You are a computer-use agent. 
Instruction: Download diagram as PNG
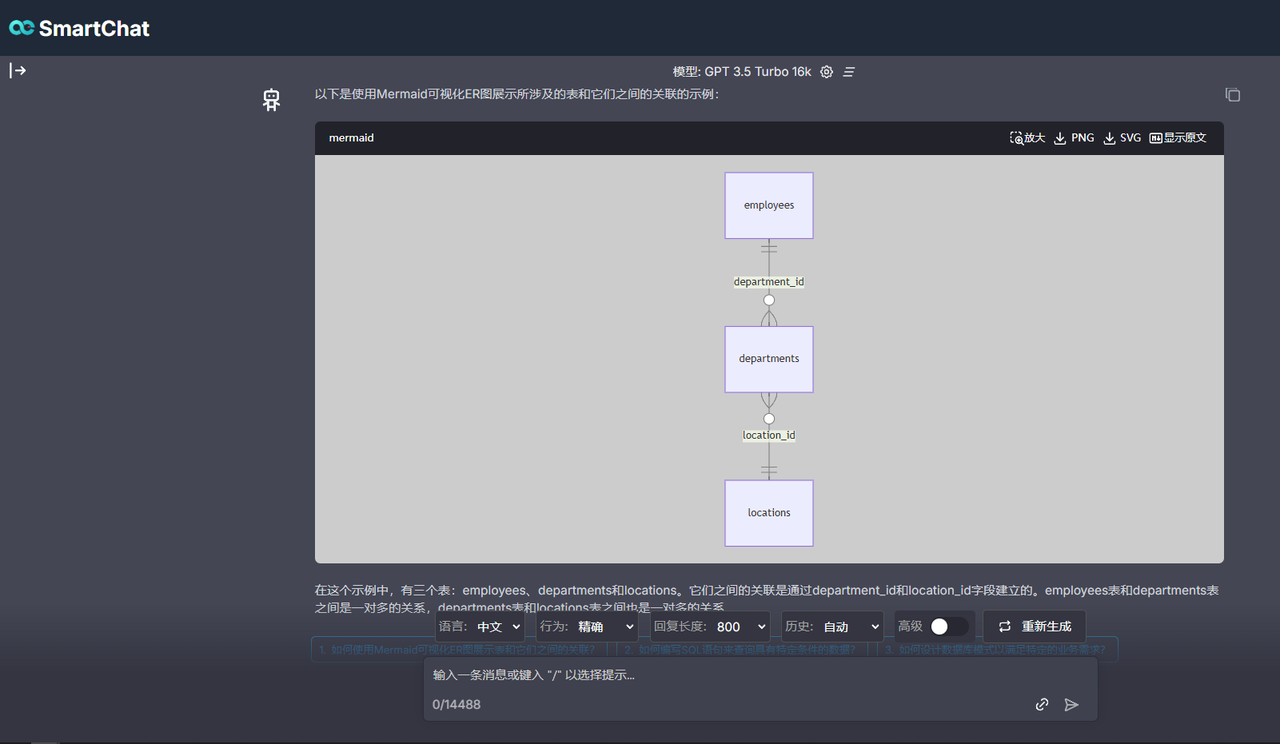point(1074,138)
